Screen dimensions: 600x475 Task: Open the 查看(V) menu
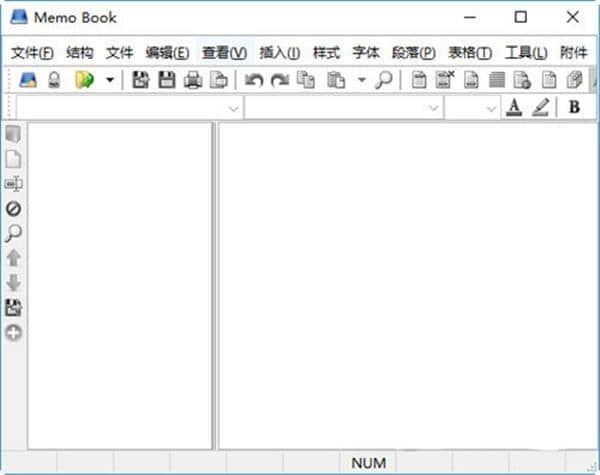pos(224,53)
